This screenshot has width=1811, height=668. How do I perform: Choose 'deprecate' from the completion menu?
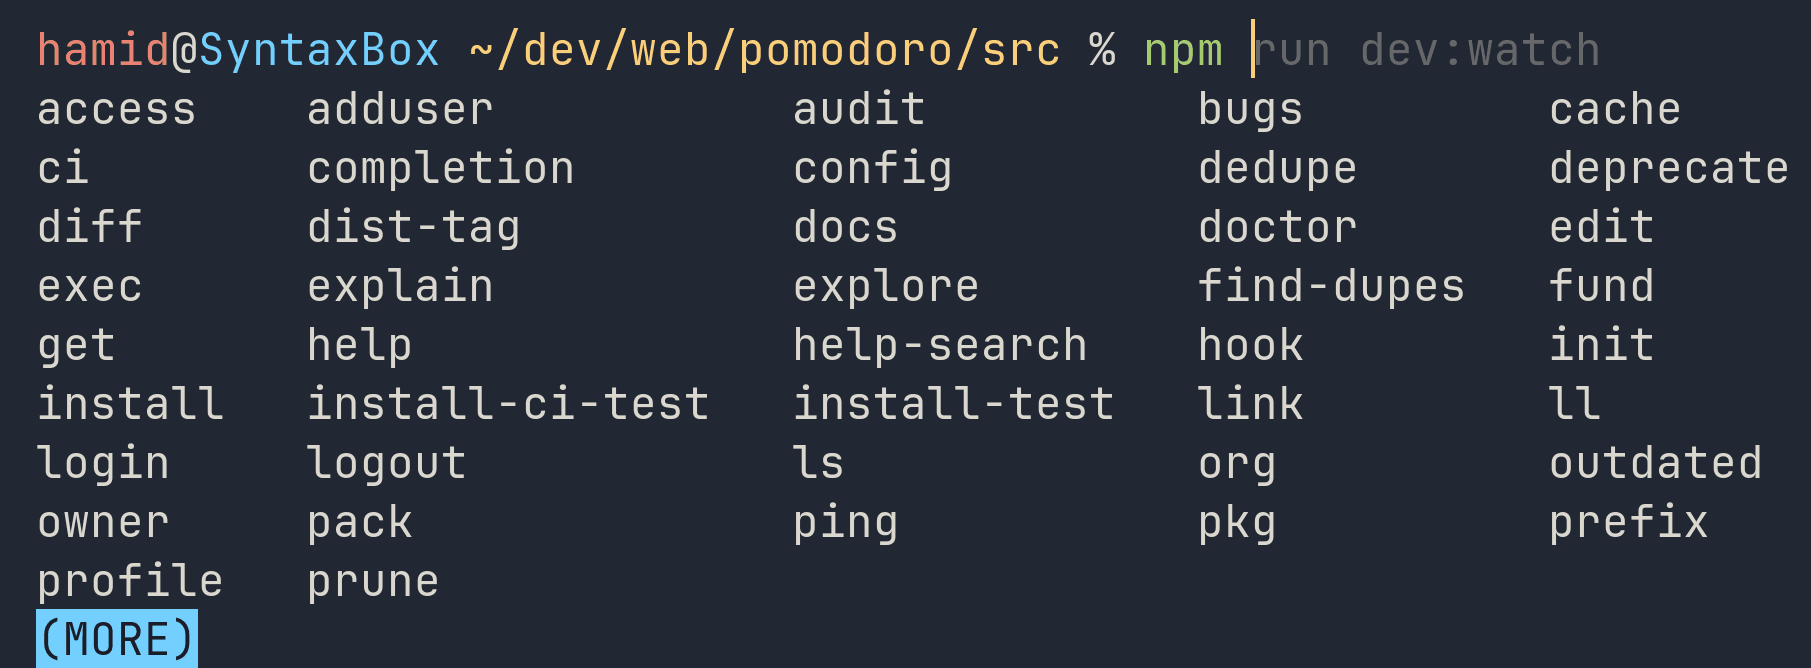pyautogui.click(x=1669, y=169)
